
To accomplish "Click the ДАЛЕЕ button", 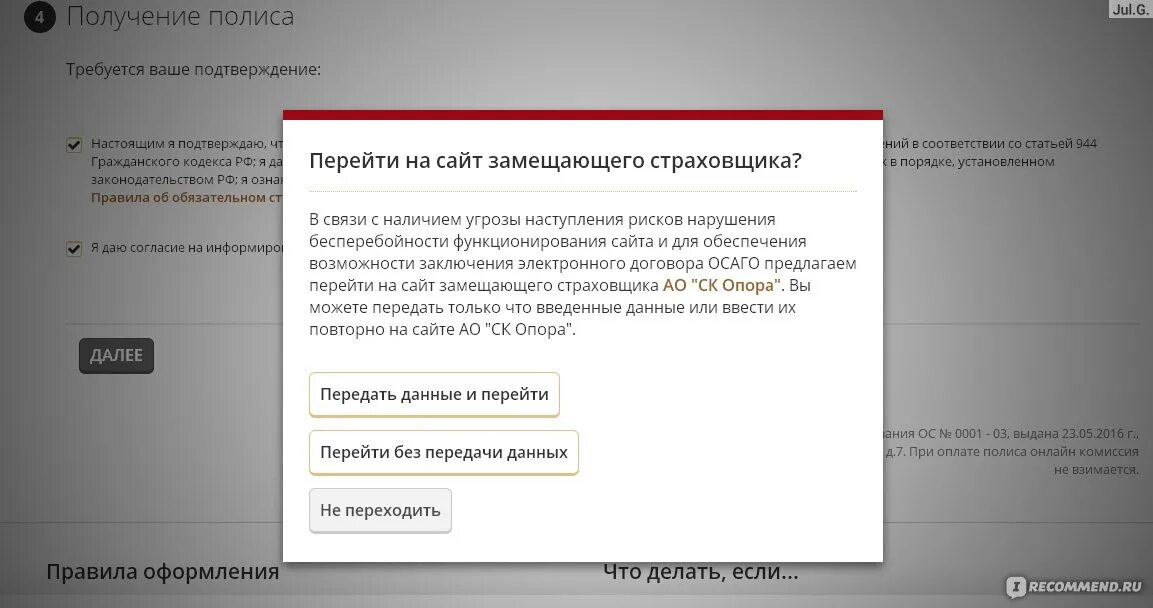I will (x=116, y=356).
